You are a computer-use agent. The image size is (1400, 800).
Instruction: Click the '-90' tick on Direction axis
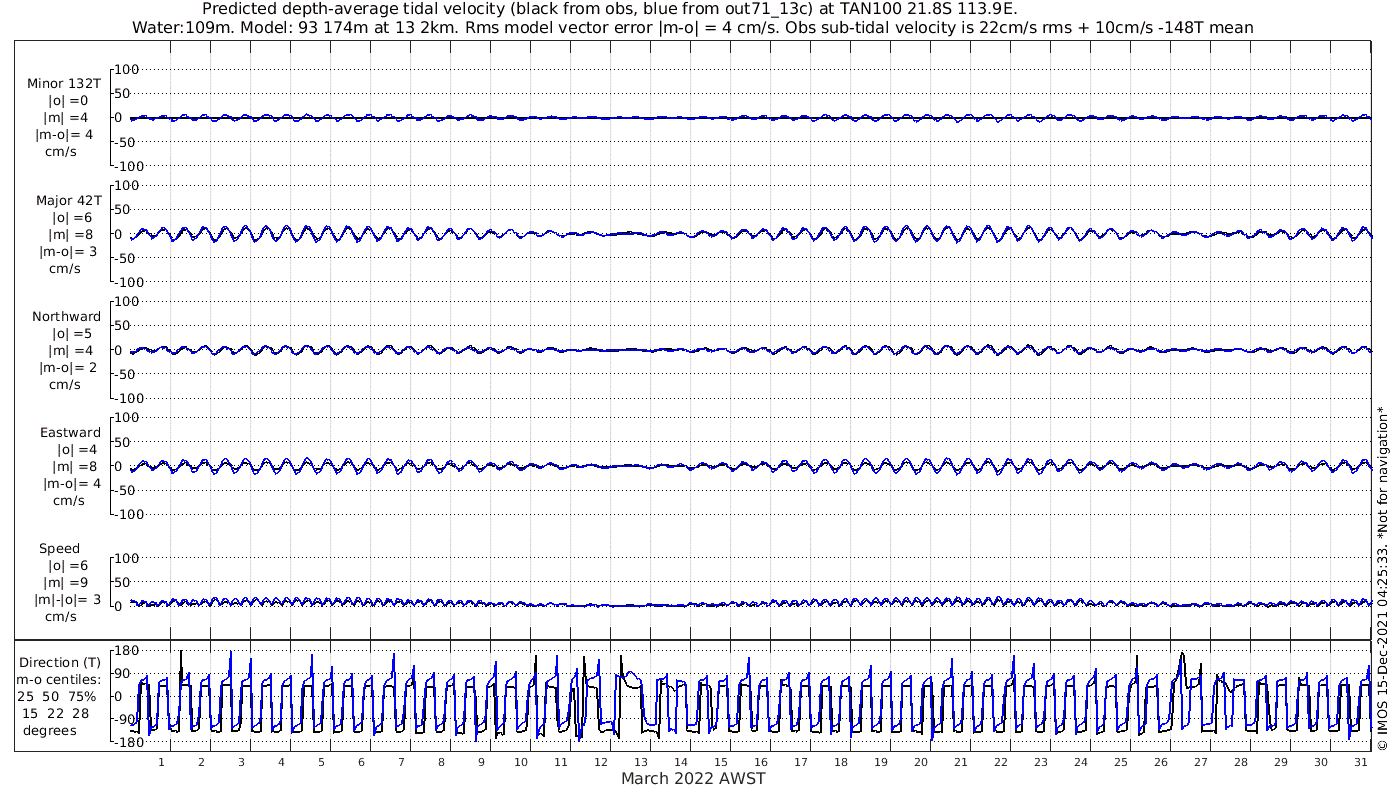(x=124, y=719)
